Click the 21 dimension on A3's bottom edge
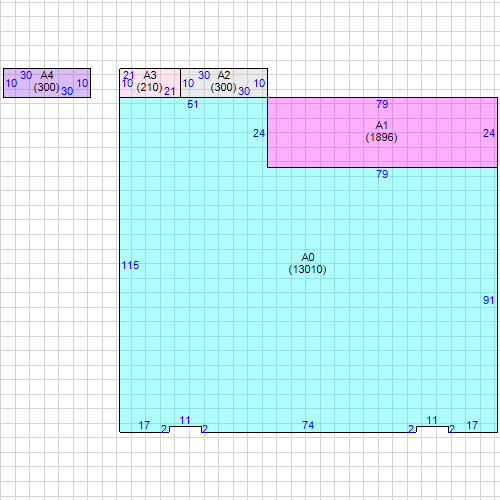 click(170, 91)
